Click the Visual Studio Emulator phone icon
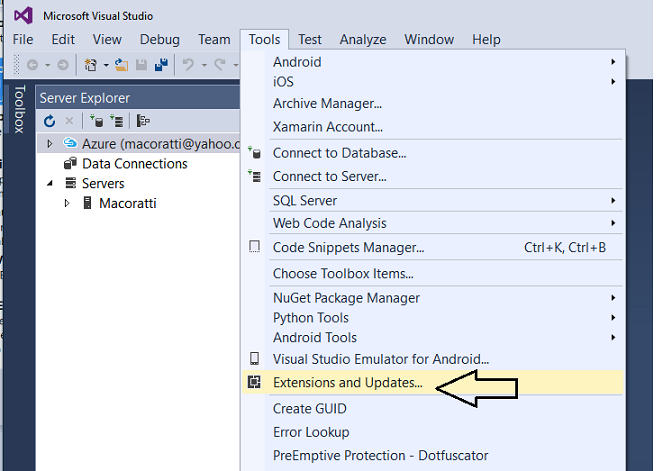Image resolution: width=663 pixels, height=471 pixels. (x=254, y=359)
